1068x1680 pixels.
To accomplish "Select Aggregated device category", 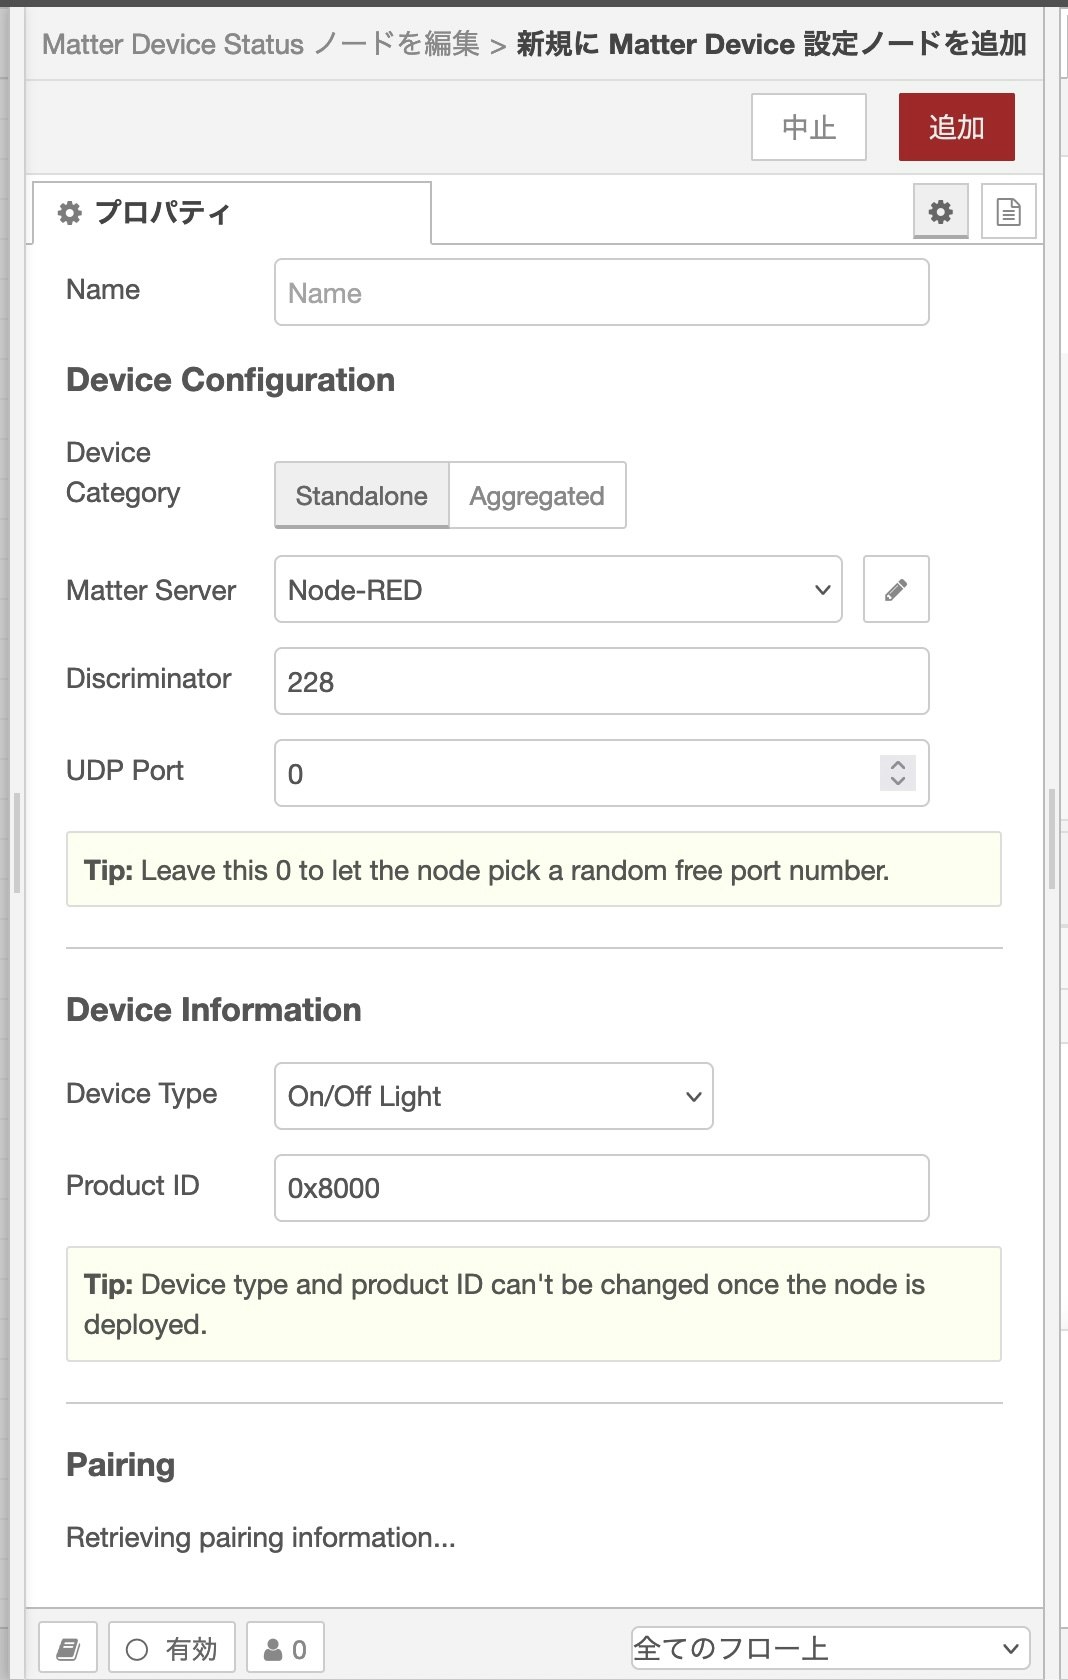I will (x=537, y=496).
